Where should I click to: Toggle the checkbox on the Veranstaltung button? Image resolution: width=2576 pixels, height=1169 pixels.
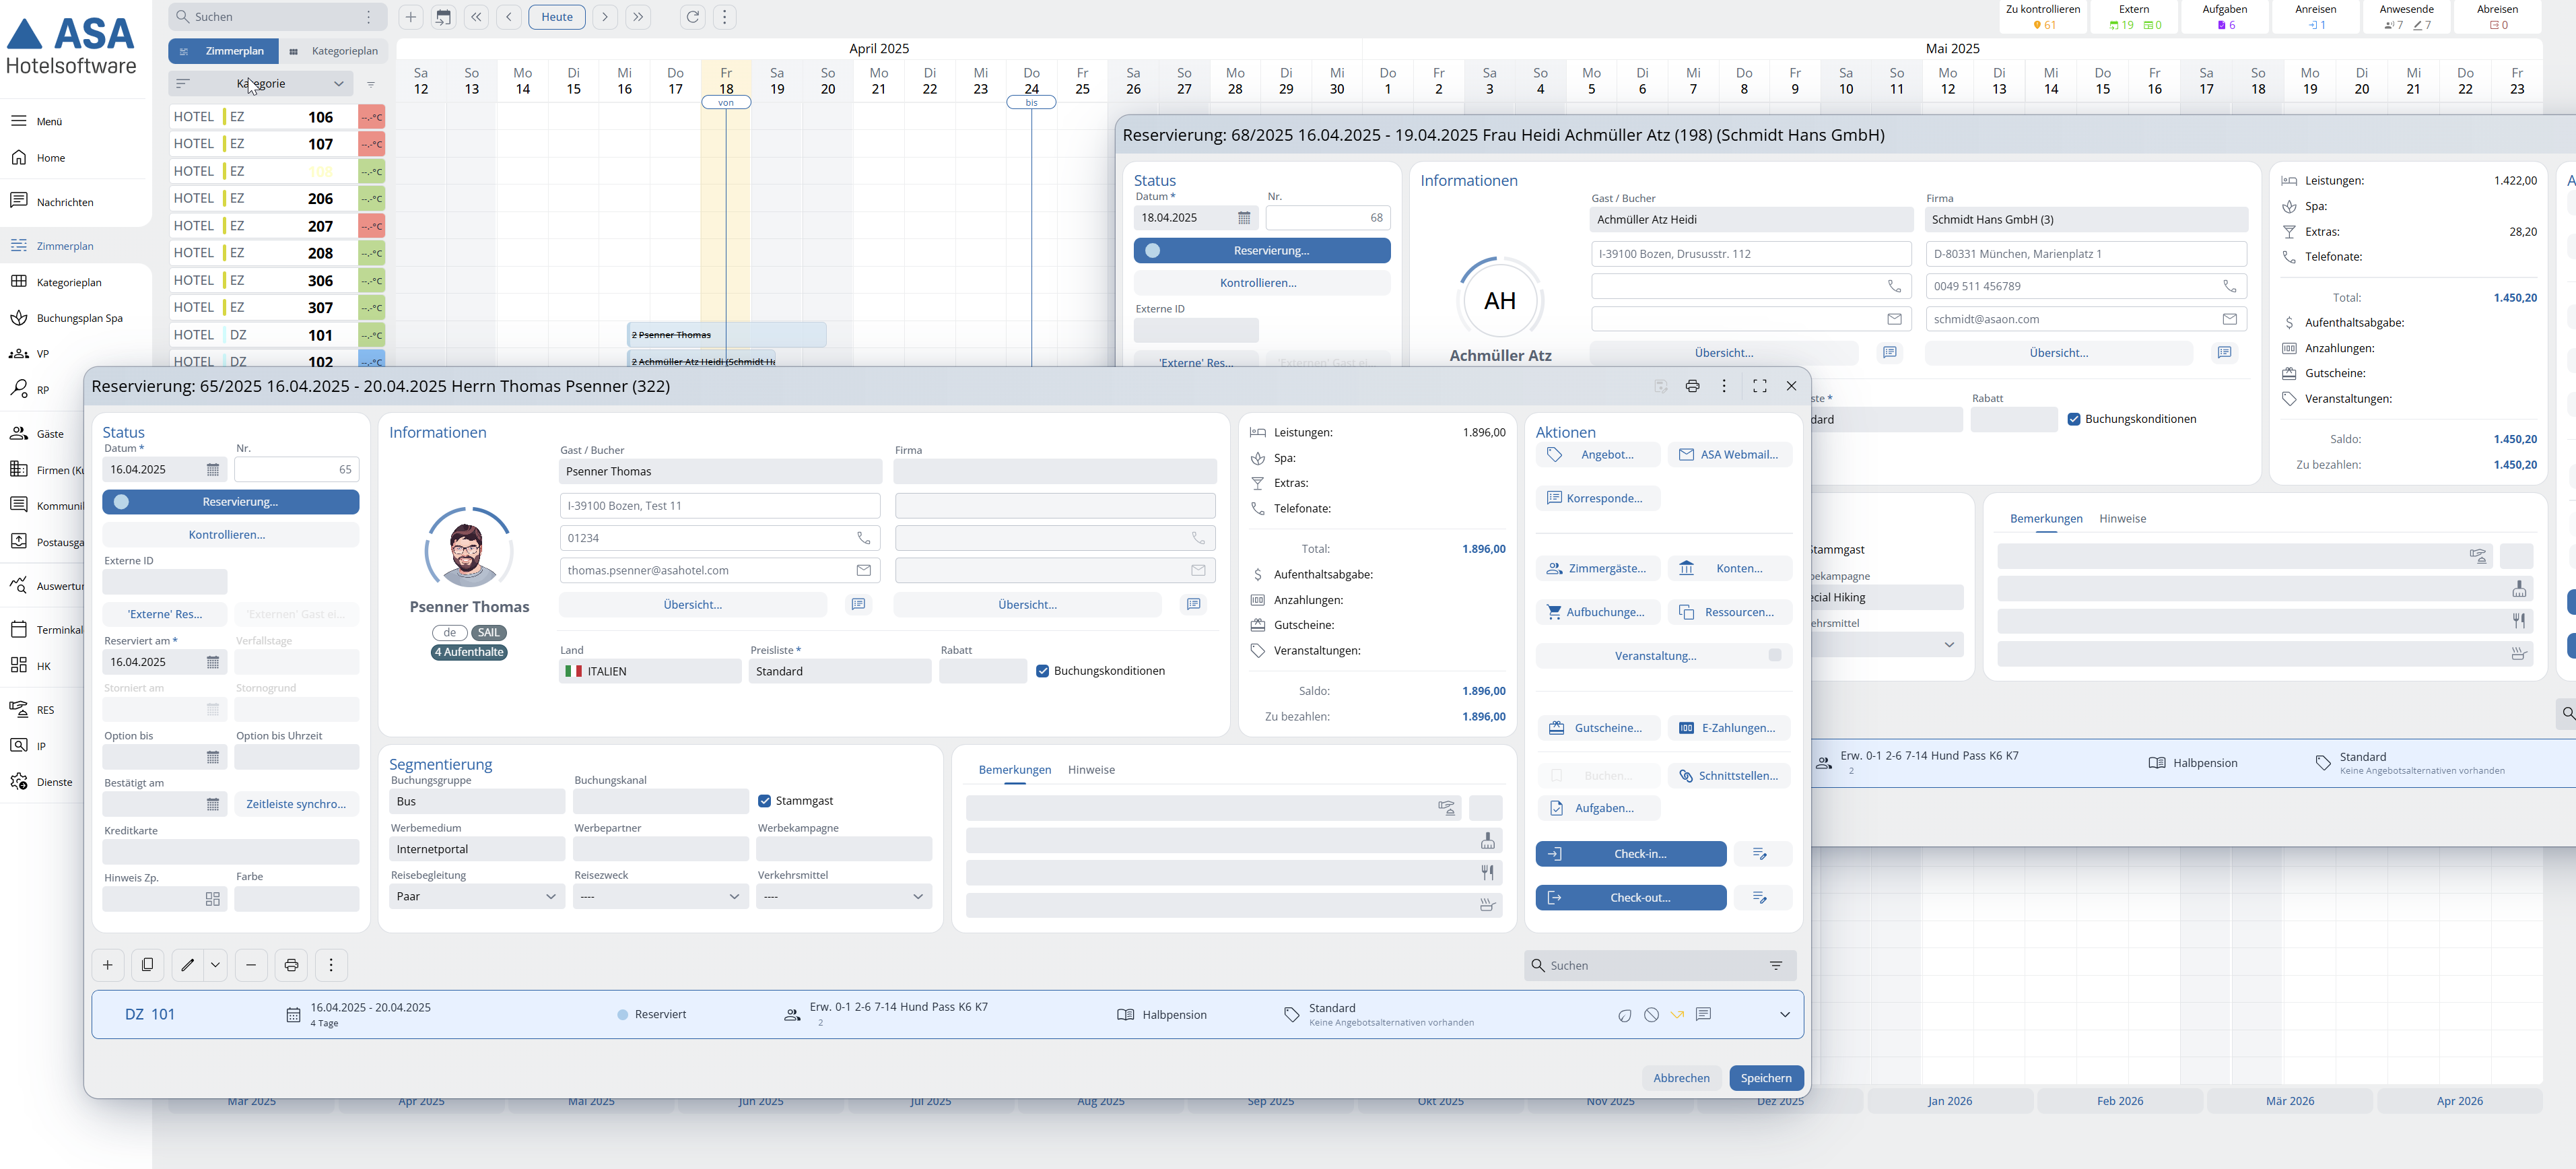(1775, 656)
